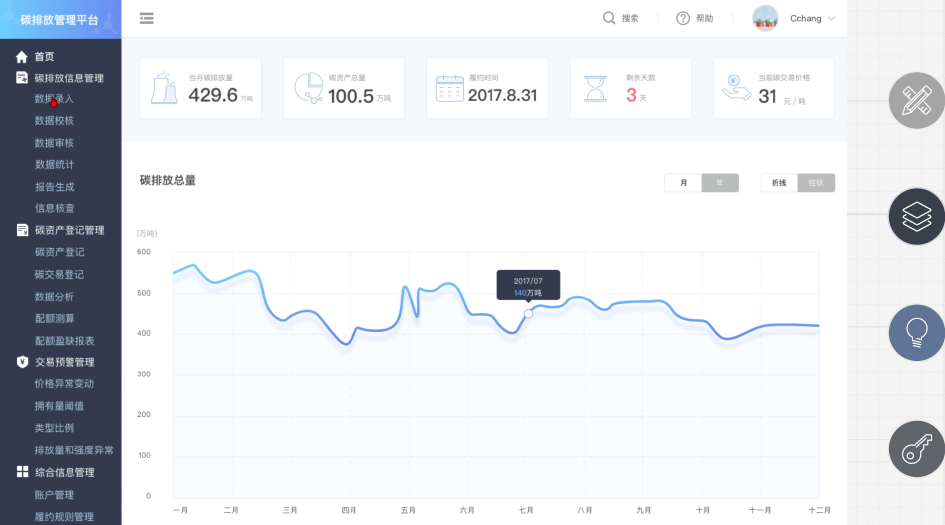Go to 数据分析 page
This screenshot has width=945, height=525.
pyautogui.click(x=54, y=297)
